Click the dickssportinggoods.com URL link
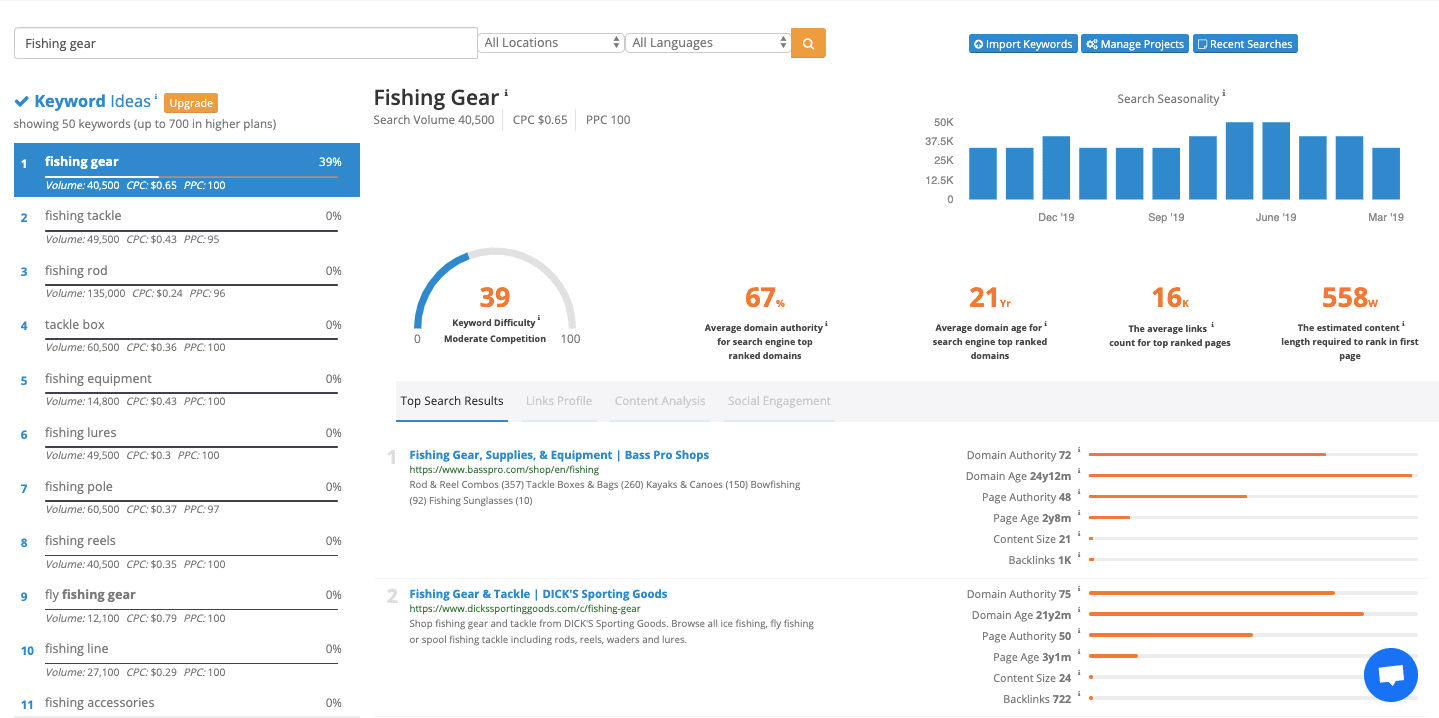Viewport: 1439px width, 718px height. point(525,608)
